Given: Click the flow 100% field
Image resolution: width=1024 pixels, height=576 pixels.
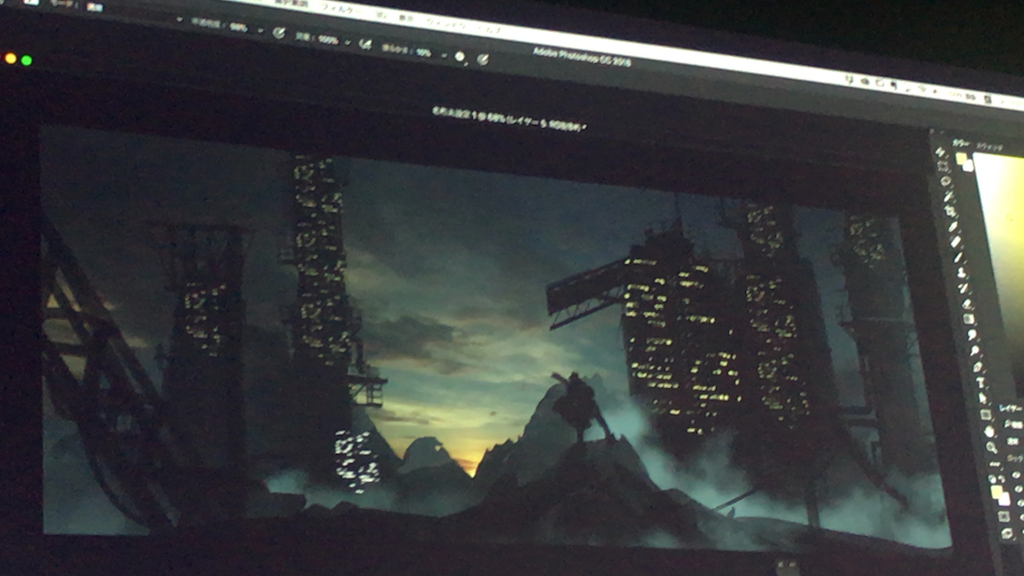Looking at the screenshot, I should click(x=328, y=40).
